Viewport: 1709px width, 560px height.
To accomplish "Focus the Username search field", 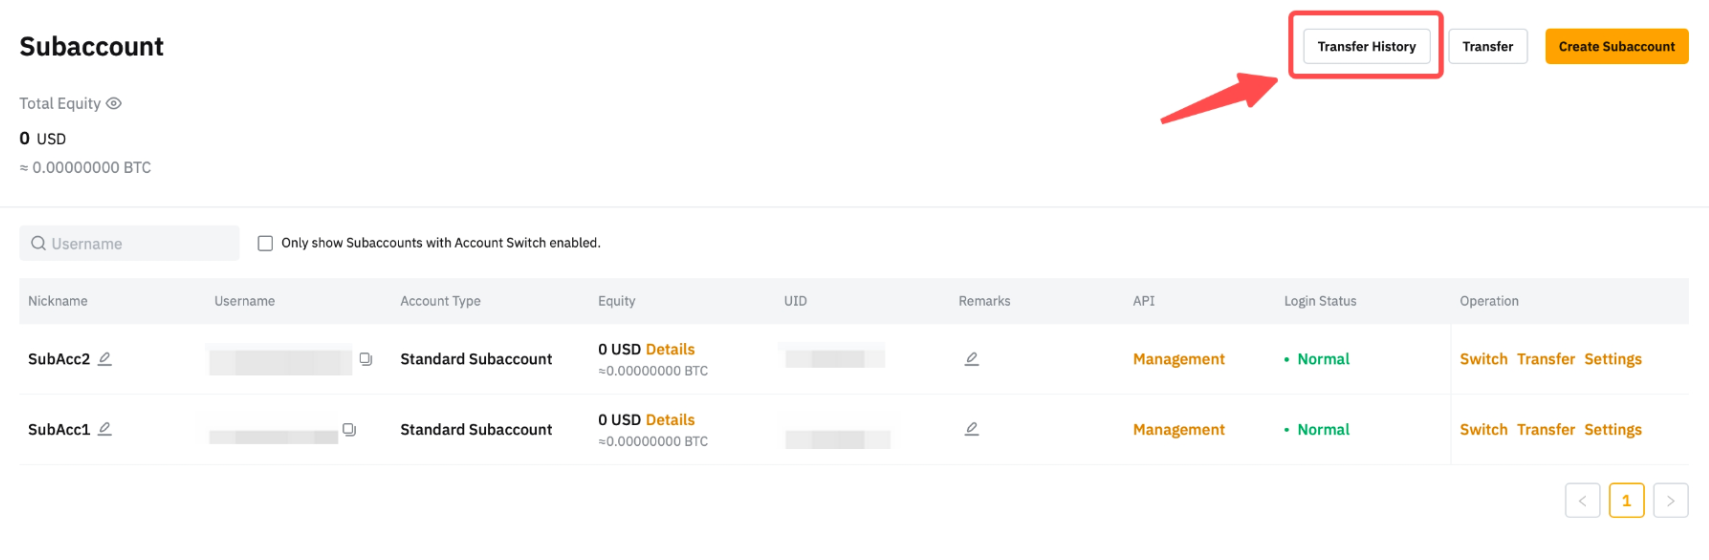I will [x=129, y=243].
